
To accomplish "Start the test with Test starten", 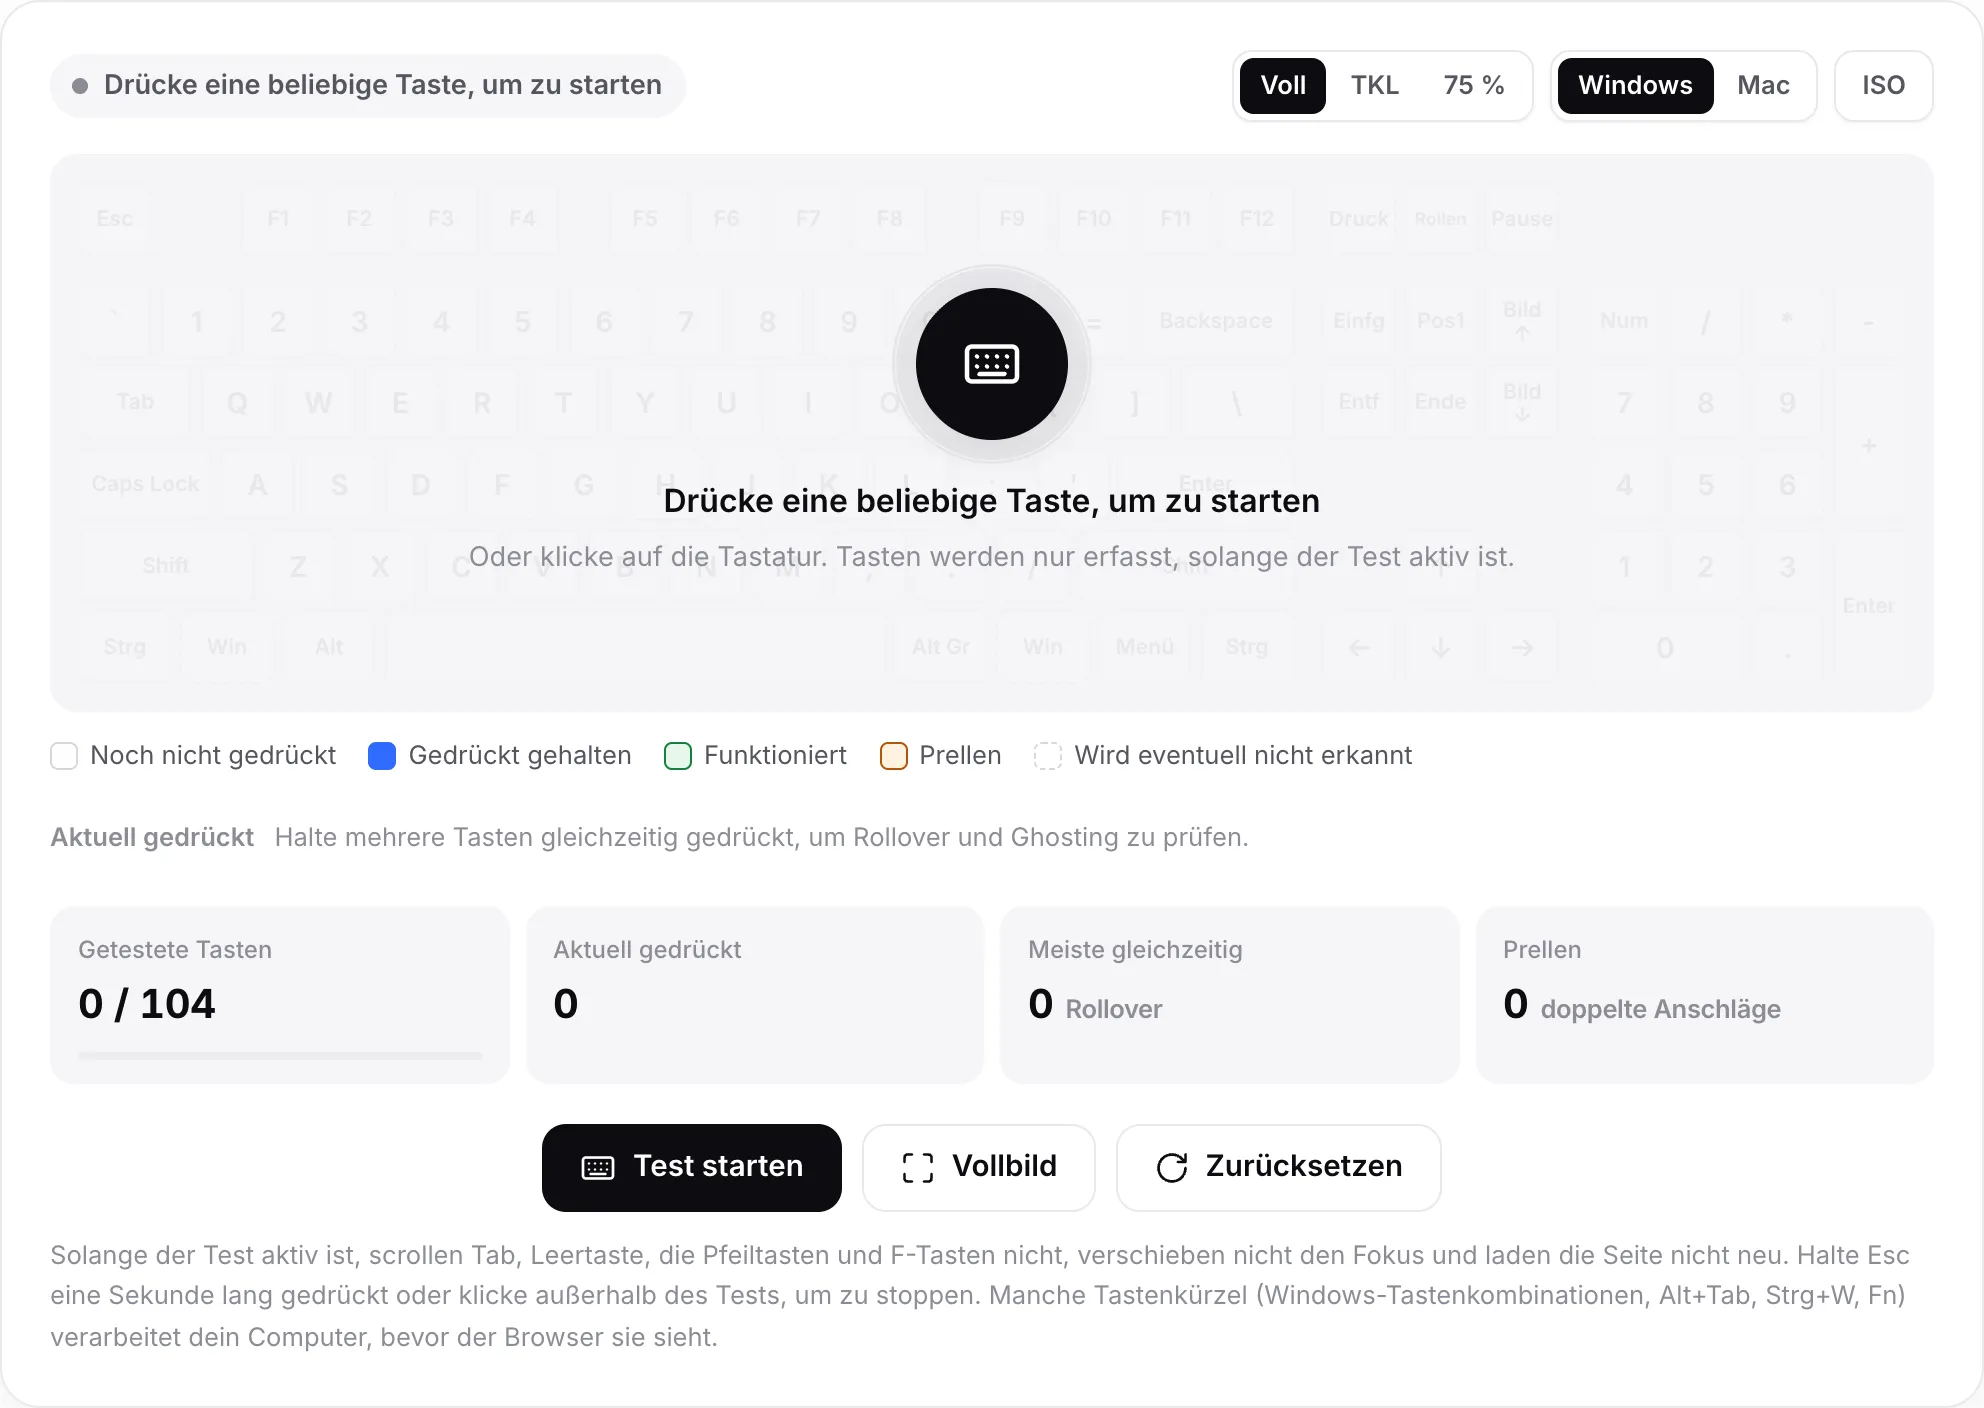I will [692, 1167].
